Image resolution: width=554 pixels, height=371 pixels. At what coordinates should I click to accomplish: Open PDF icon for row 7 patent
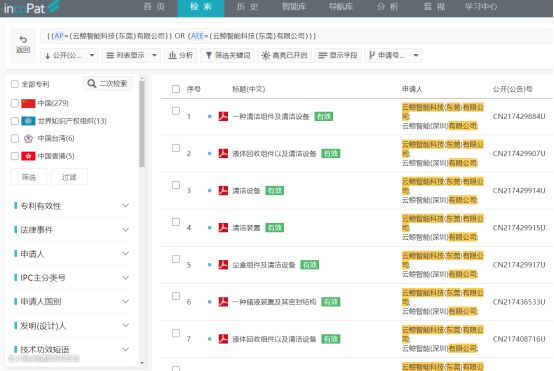coord(223,339)
